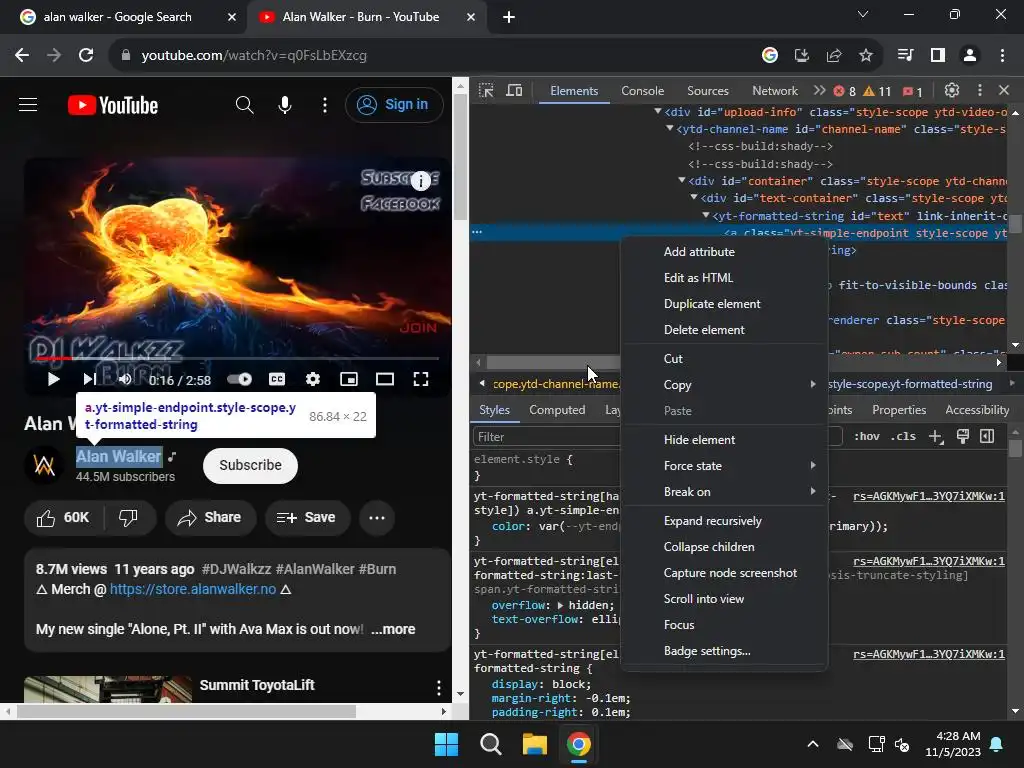Open the Network tab
The width and height of the screenshot is (1024, 768).
[775, 91]
